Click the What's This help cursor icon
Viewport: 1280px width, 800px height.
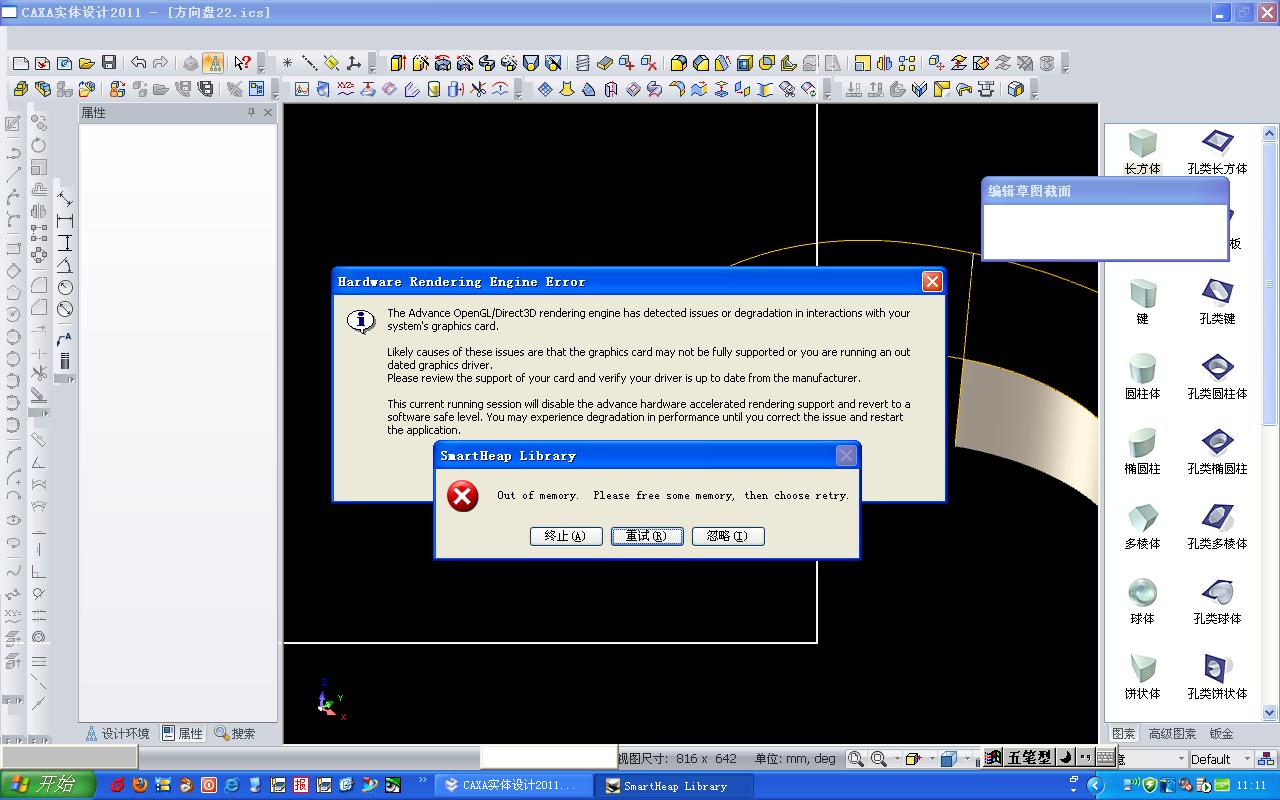(x=242, y=62)
